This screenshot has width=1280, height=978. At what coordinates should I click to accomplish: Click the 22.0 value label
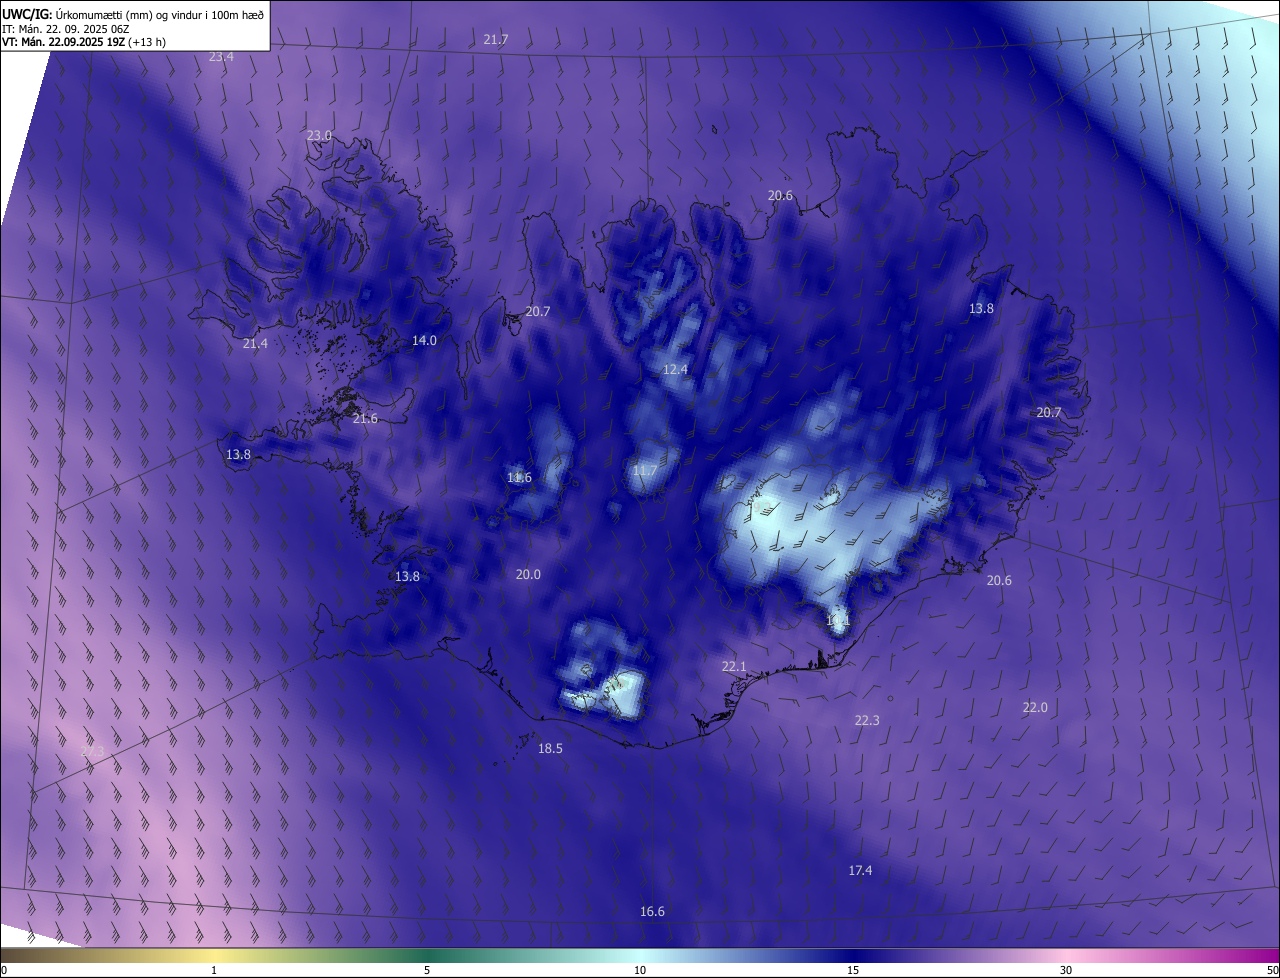1035,708
